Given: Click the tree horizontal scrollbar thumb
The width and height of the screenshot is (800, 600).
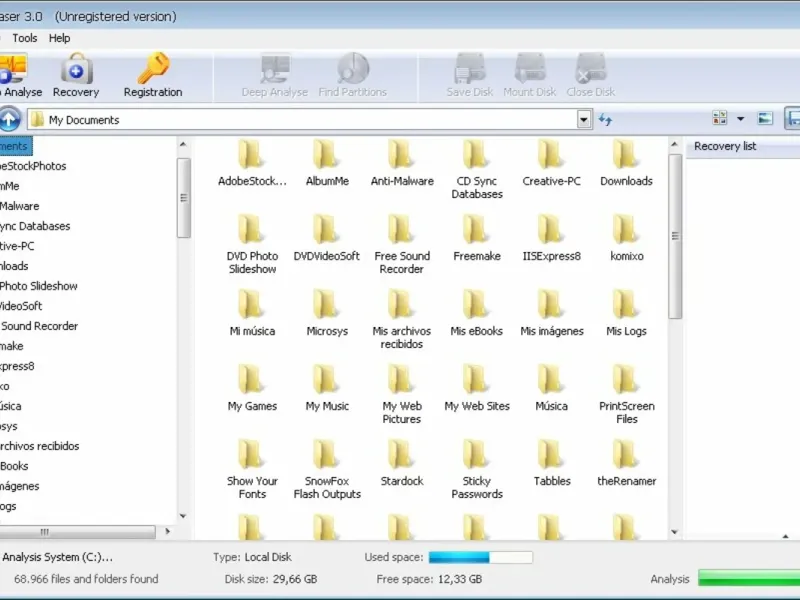Looking at the screenshot, I should coord(77,532).
